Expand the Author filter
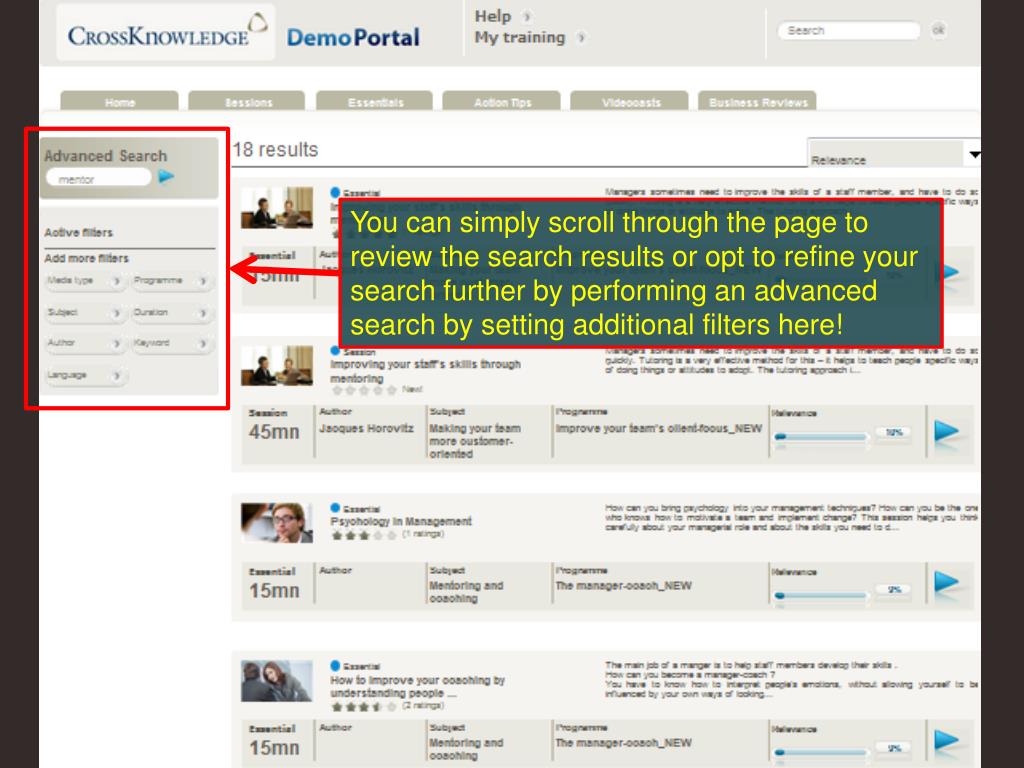Screen dimensions: 1024x768 pyautogui.click(x=85, y=343)
